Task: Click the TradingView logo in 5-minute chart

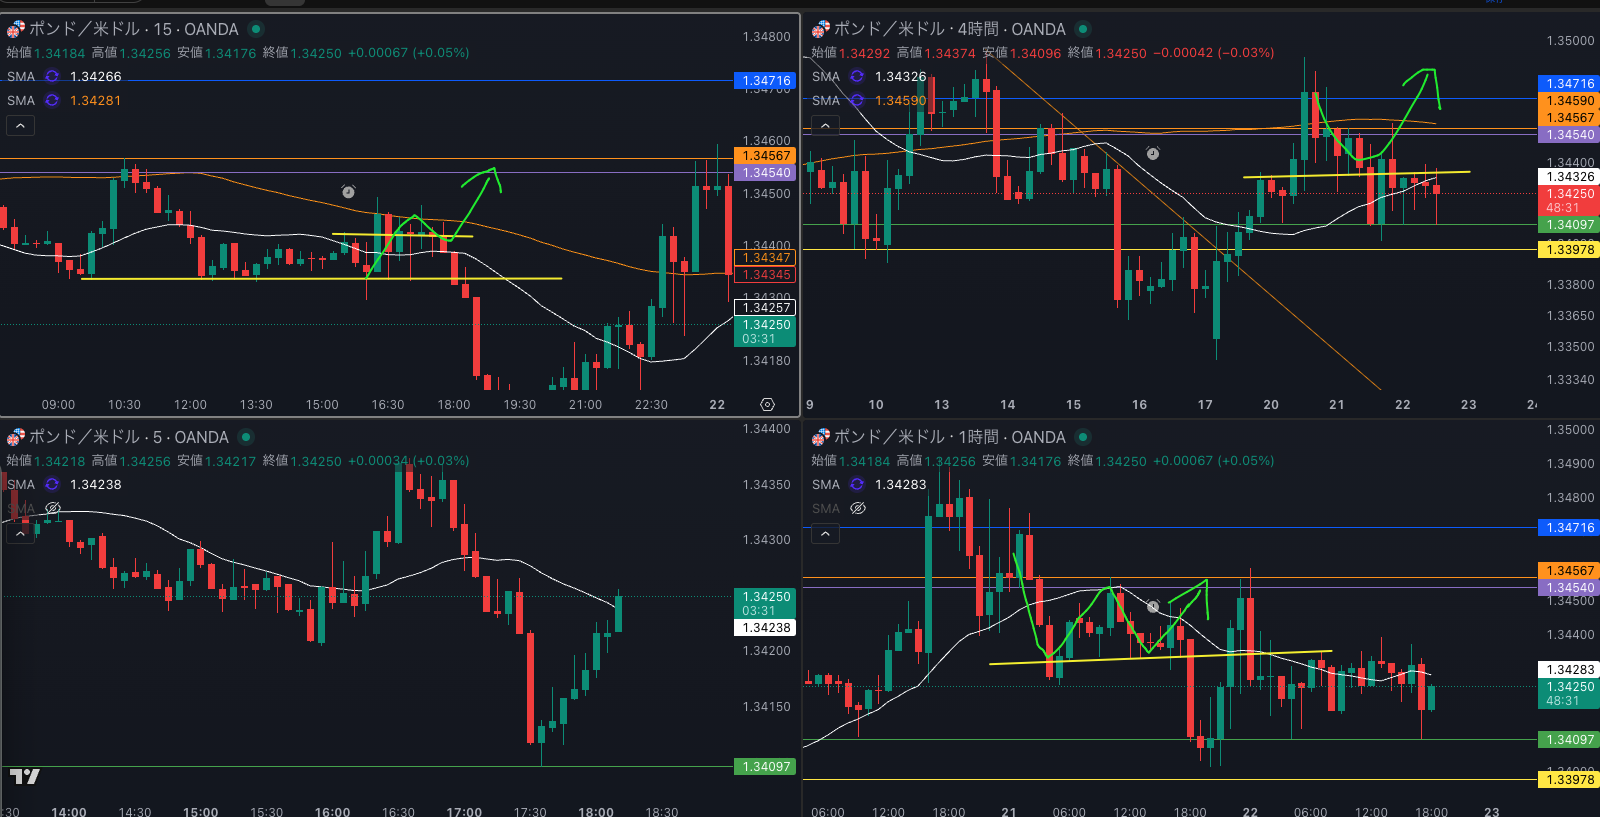Action: 25,777
